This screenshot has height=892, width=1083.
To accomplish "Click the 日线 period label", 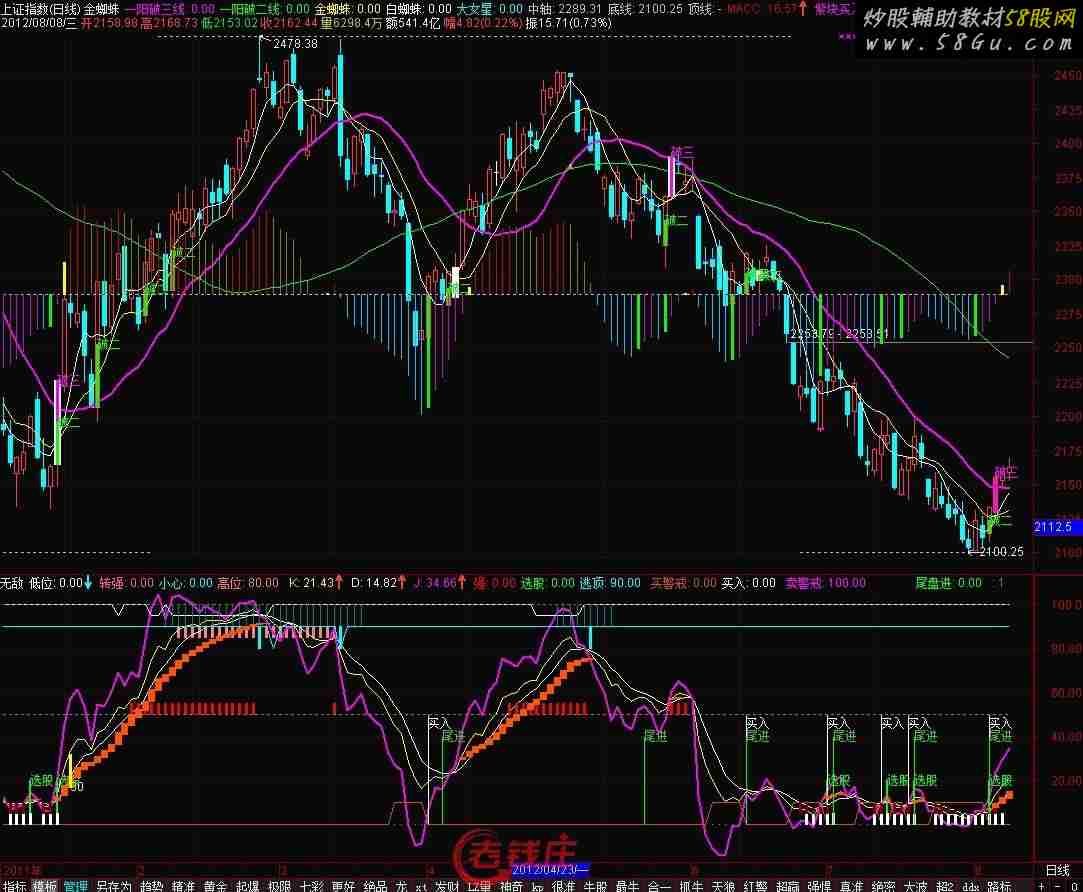I will [1057, 871].
